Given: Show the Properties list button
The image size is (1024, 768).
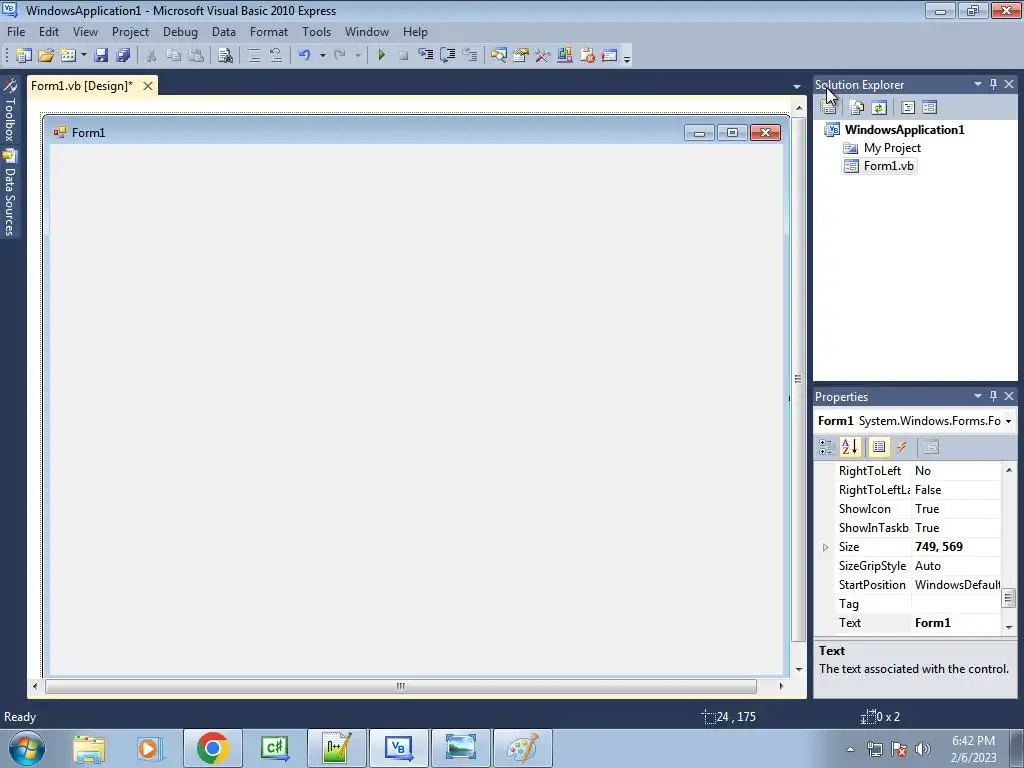Looking at the screenshot, I should pos(879,447).
